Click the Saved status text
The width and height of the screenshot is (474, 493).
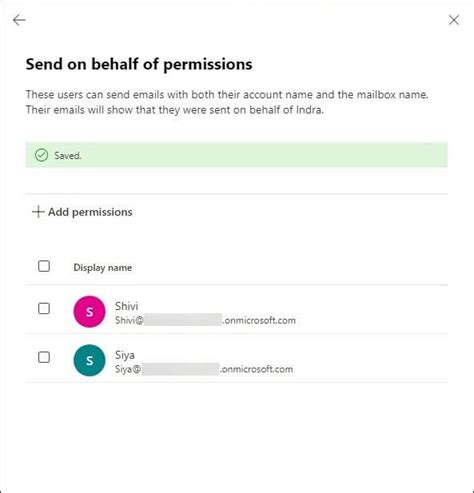(68, 156)
